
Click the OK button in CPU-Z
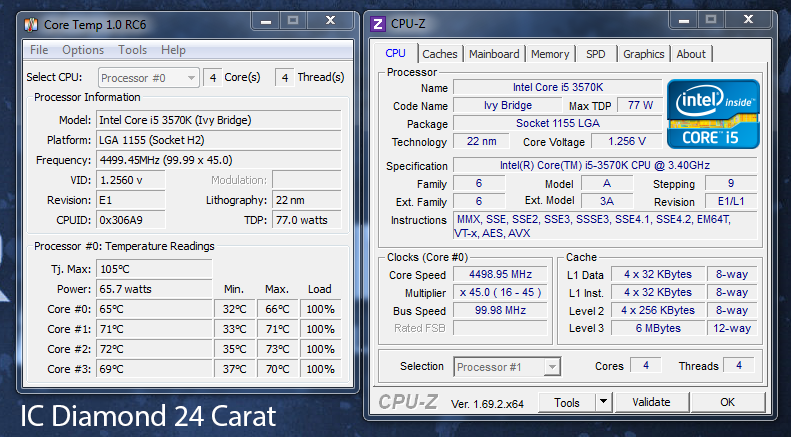(727, 402)
